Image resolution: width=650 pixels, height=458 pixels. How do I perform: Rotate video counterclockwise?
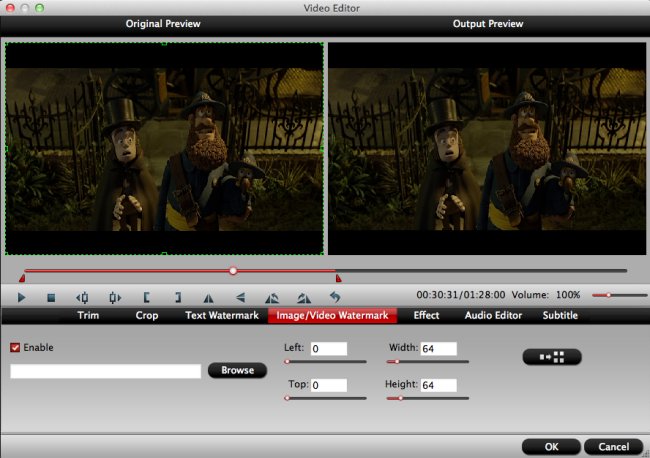(272, 298)
